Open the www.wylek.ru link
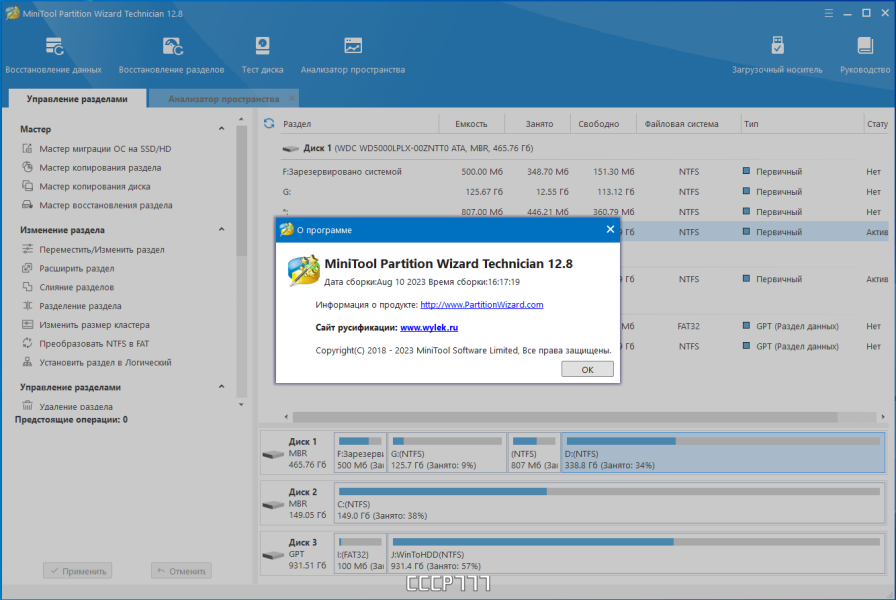Viewport: 896px width, 600px height. (x=429, y=327)
